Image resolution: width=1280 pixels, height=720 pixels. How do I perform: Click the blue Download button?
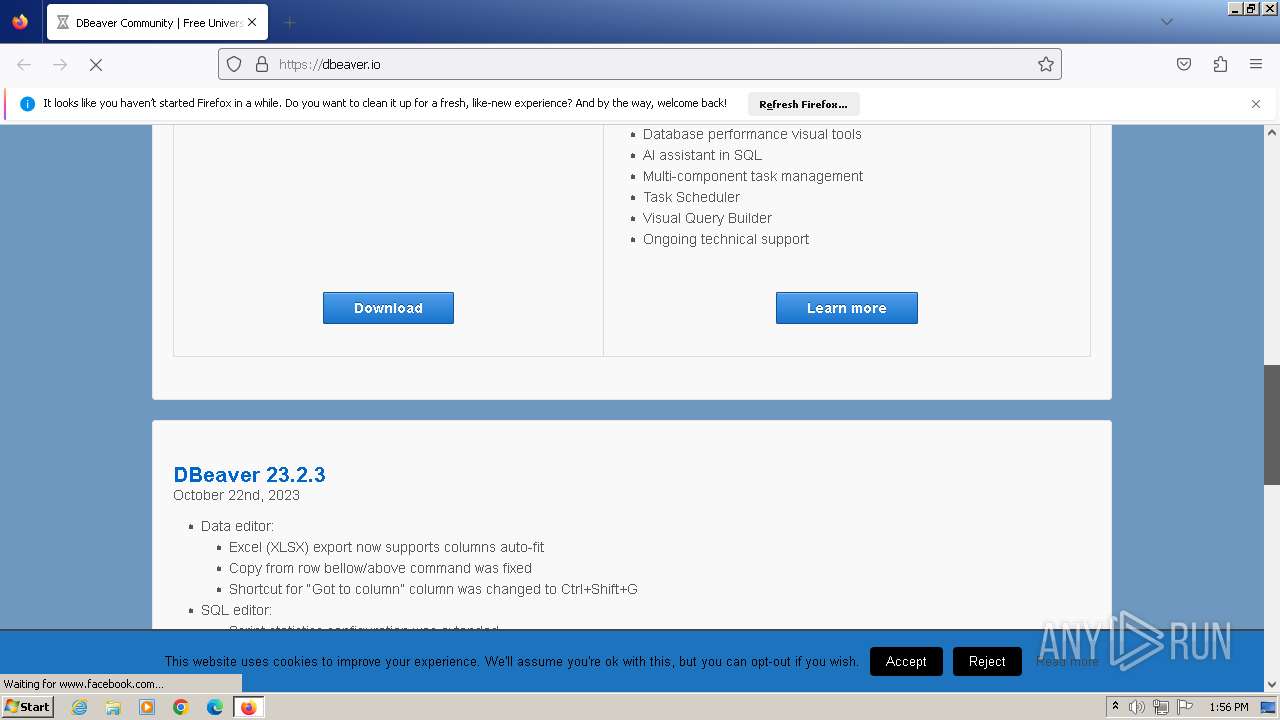pyautogui.click(x=388, y=308)
